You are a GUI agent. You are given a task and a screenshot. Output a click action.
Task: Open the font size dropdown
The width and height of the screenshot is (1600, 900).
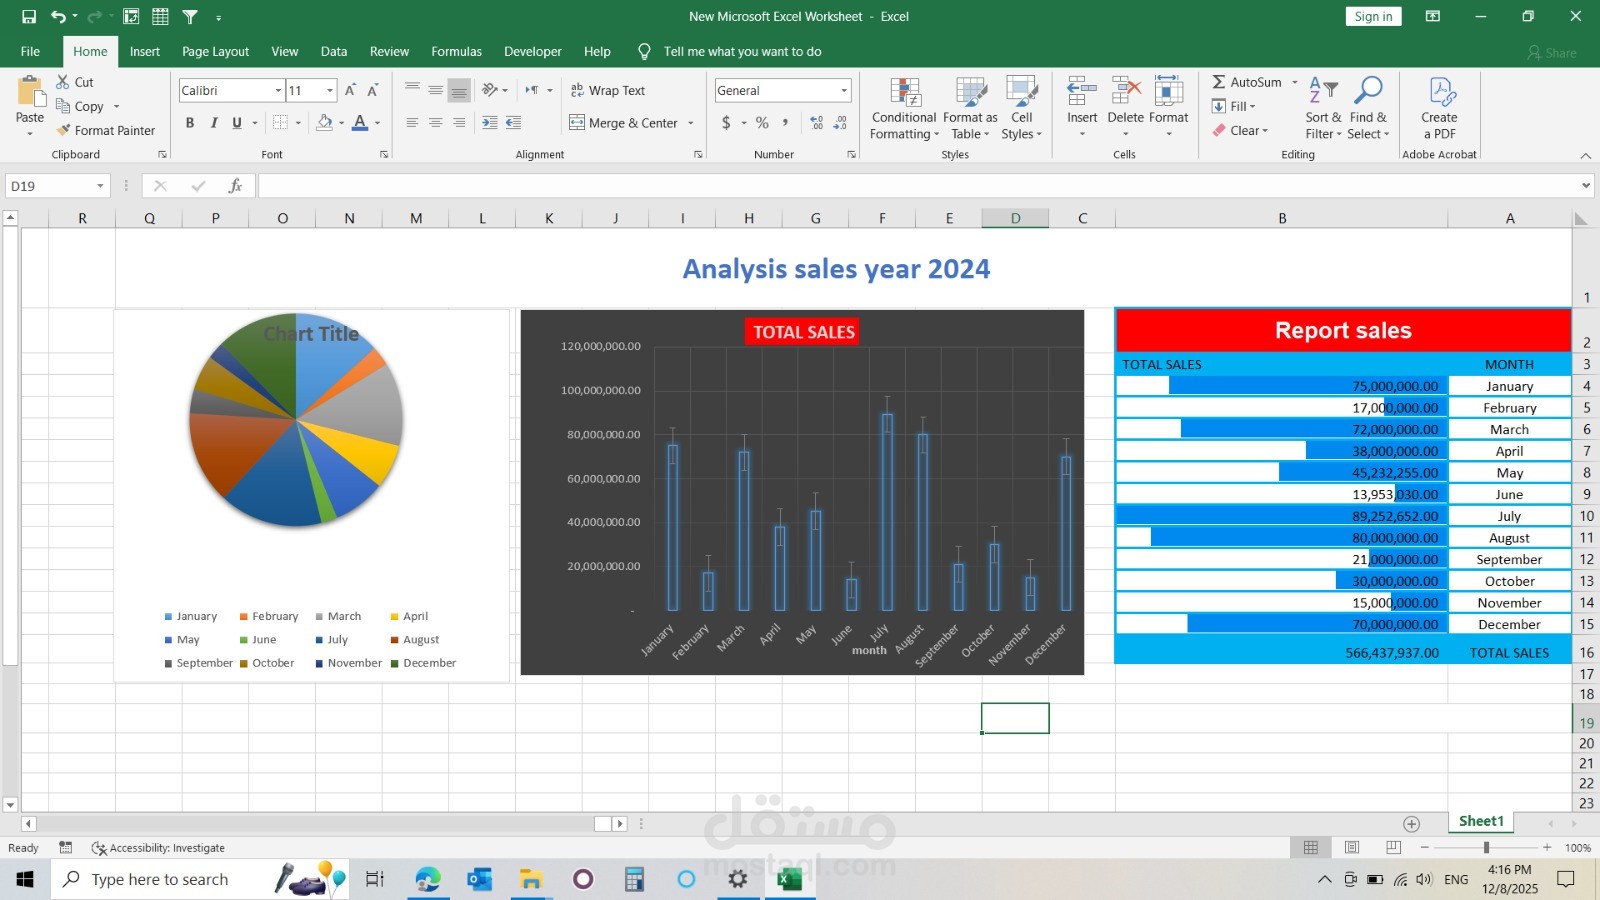click(x=330, y=91)
